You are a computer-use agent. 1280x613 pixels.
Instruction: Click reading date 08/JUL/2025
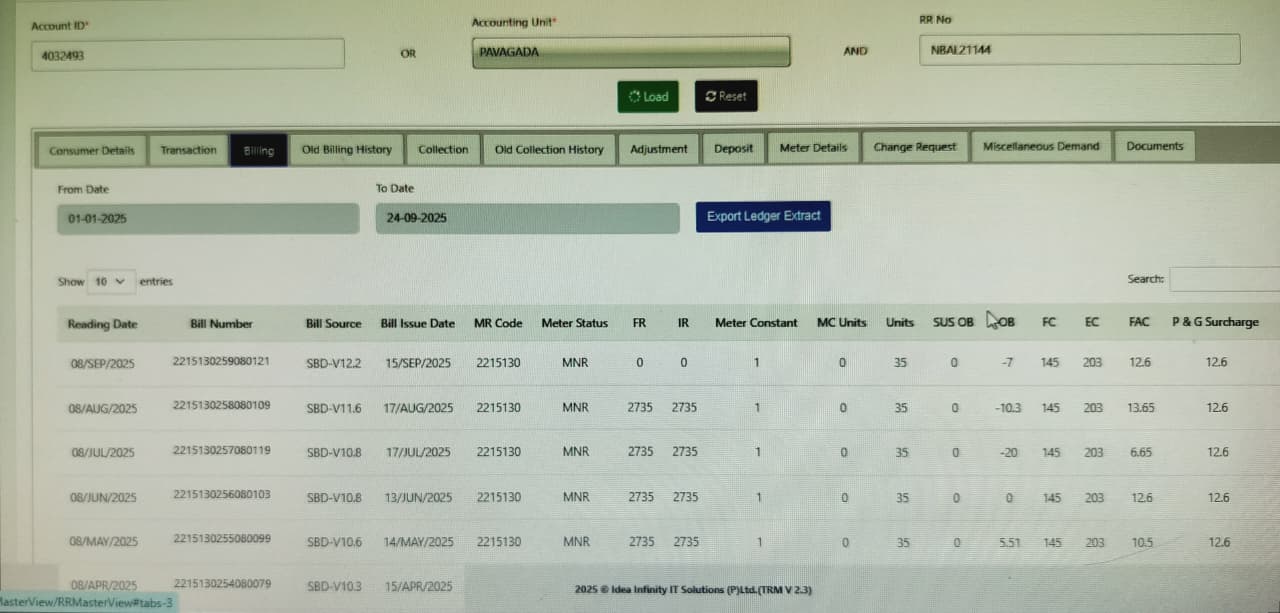click(102, 453)
